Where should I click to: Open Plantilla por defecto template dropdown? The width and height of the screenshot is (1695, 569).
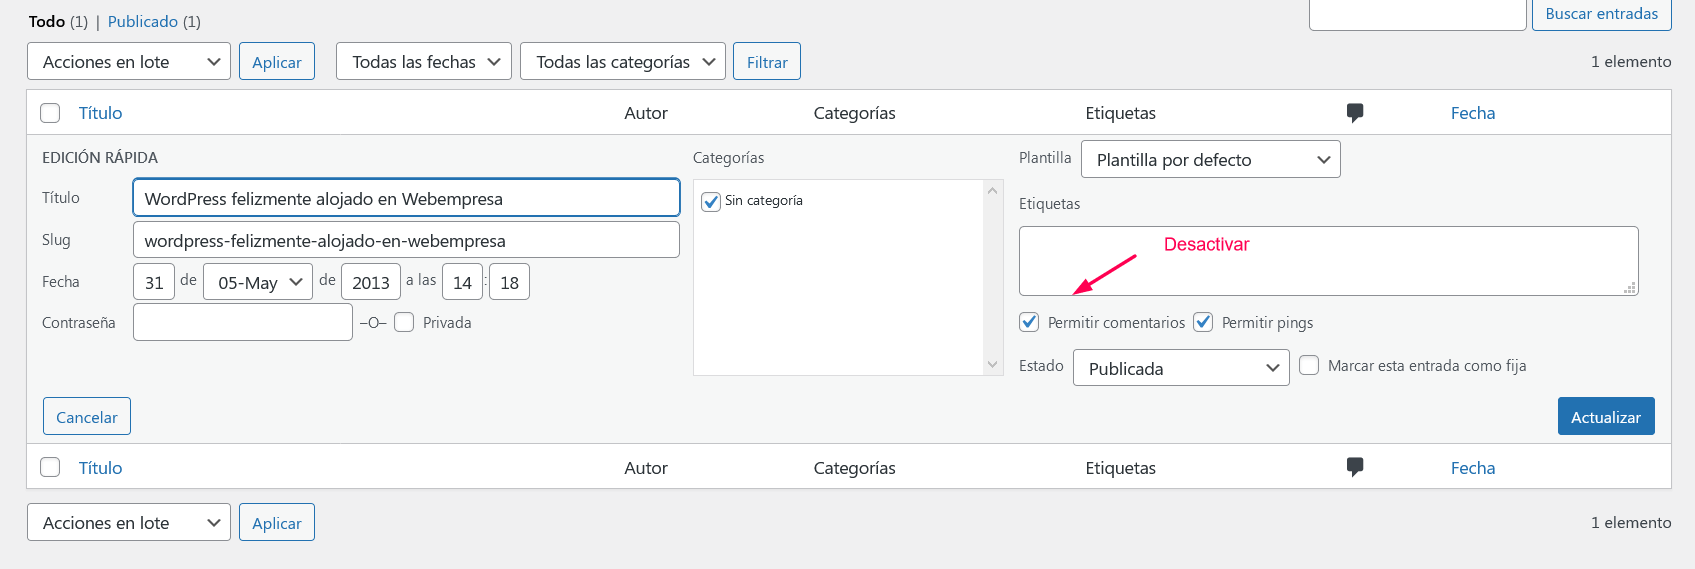(1211, 159)
